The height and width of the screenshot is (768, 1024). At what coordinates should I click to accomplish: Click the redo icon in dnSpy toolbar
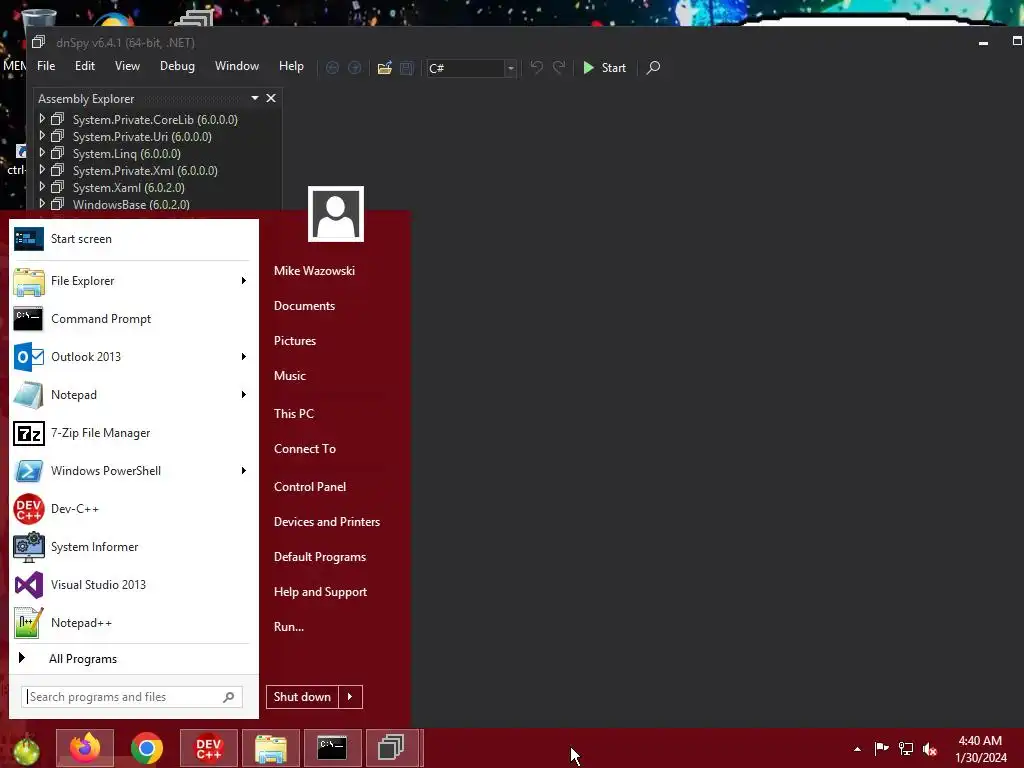pyautogui.click(x=559, y=67)
